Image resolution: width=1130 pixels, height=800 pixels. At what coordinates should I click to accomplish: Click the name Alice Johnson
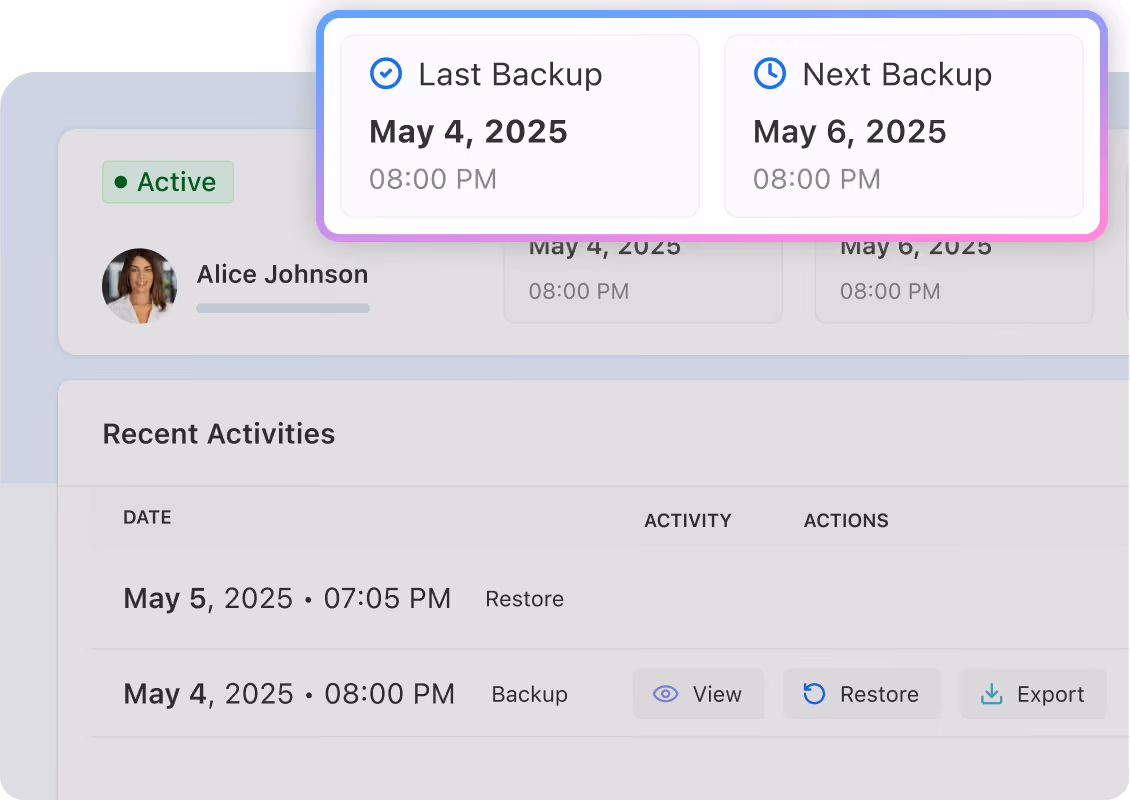[282, 275]
